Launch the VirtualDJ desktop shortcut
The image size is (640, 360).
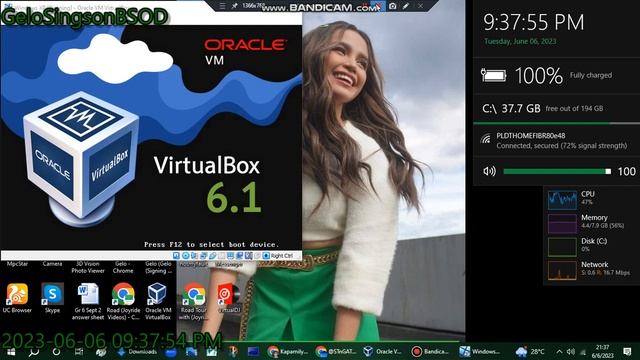[x=228, y=298]
